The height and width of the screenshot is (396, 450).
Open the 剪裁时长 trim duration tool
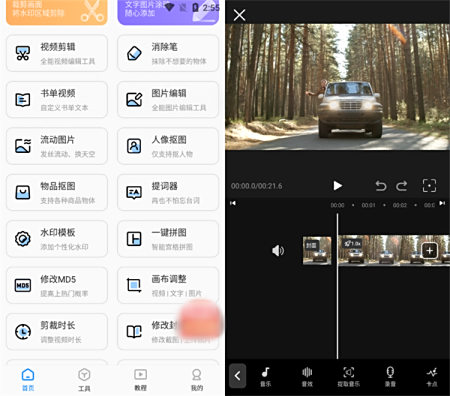[57, 332]
